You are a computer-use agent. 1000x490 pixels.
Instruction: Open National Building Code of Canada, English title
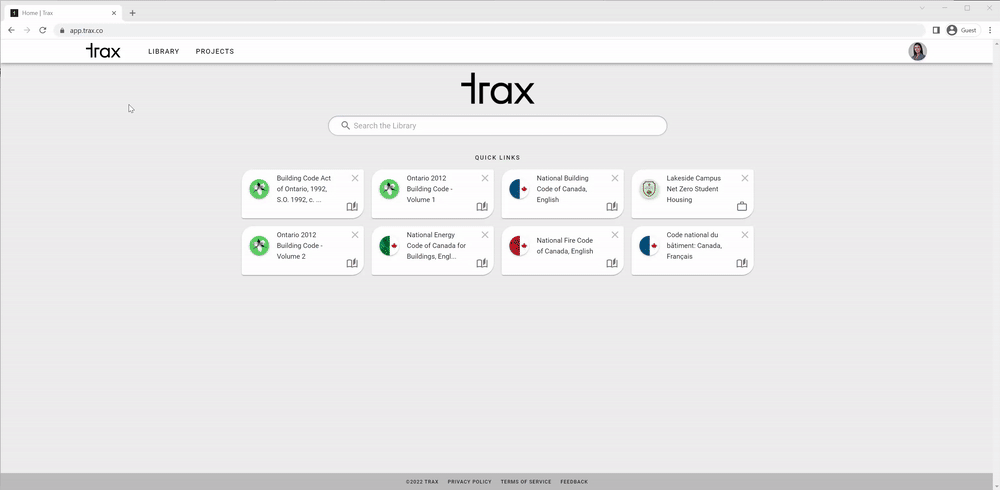(562, 189)
